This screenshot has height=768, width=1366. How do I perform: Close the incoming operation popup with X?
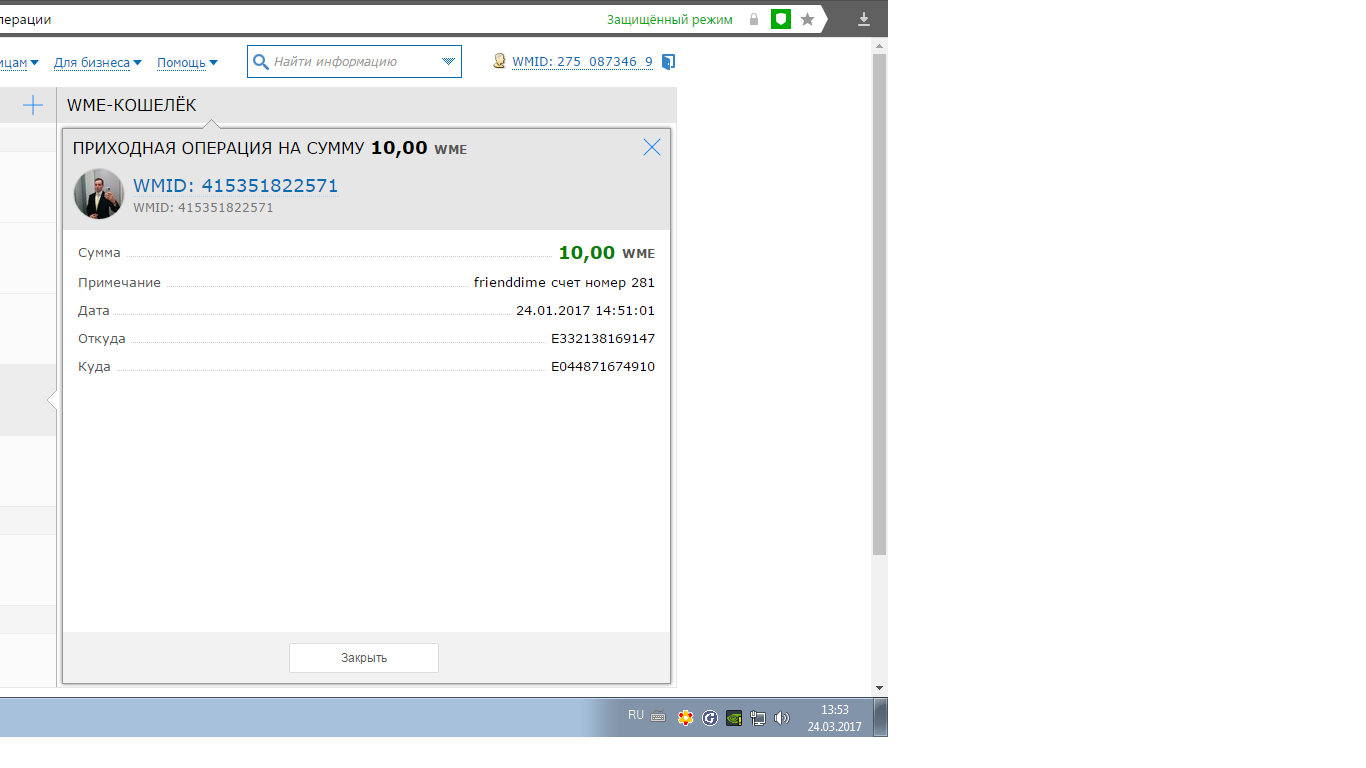click(x=652, y=148)
